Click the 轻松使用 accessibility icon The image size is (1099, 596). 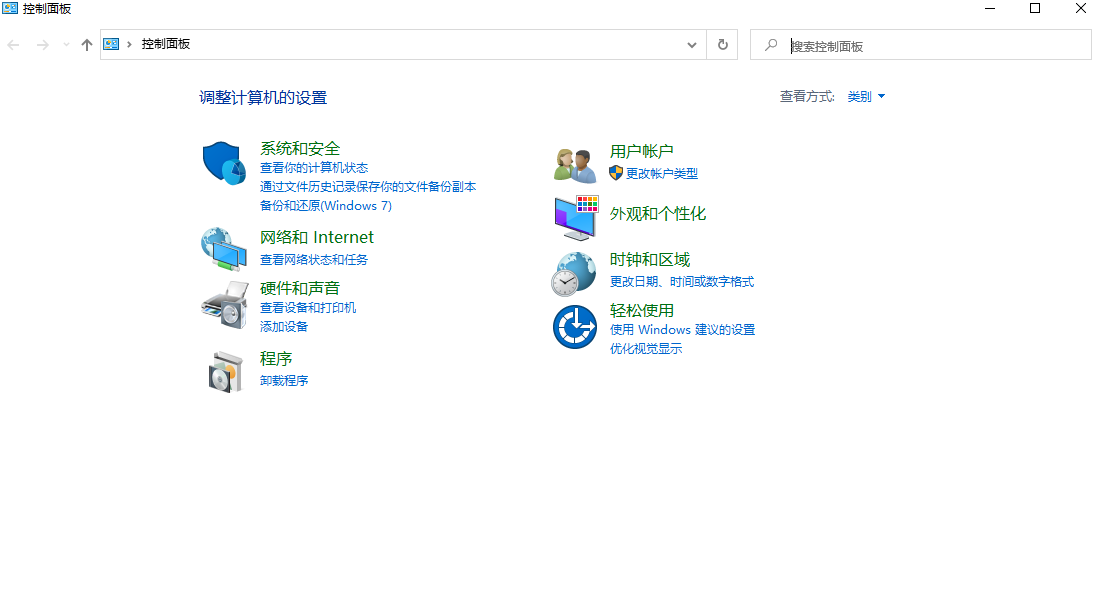coord(573,327)
